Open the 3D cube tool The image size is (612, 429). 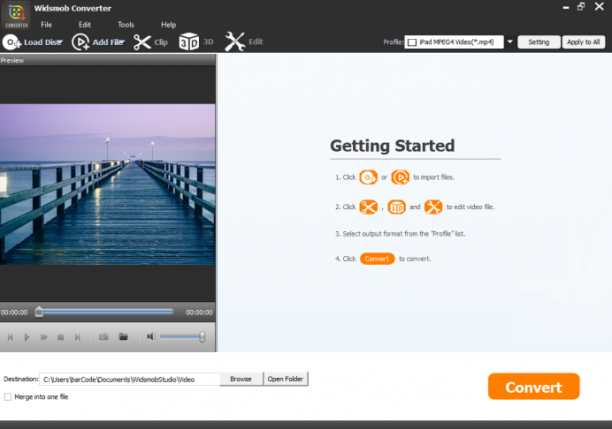(189, 41)
